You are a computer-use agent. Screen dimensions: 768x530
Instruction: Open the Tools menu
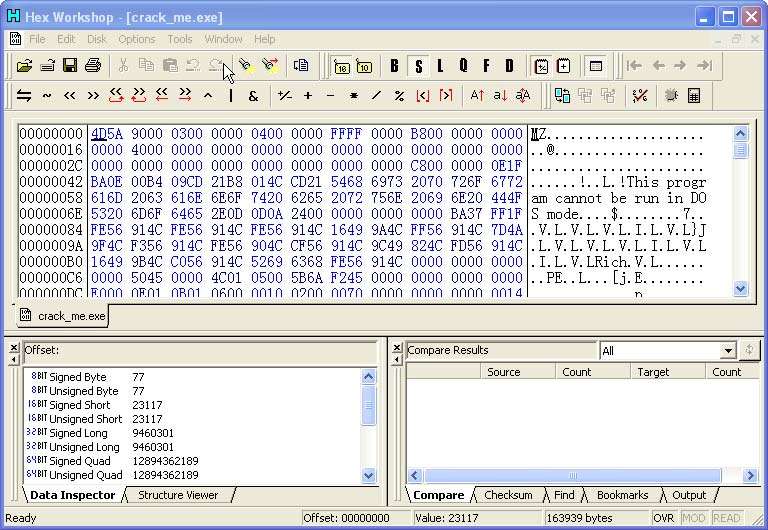point(180,39)
